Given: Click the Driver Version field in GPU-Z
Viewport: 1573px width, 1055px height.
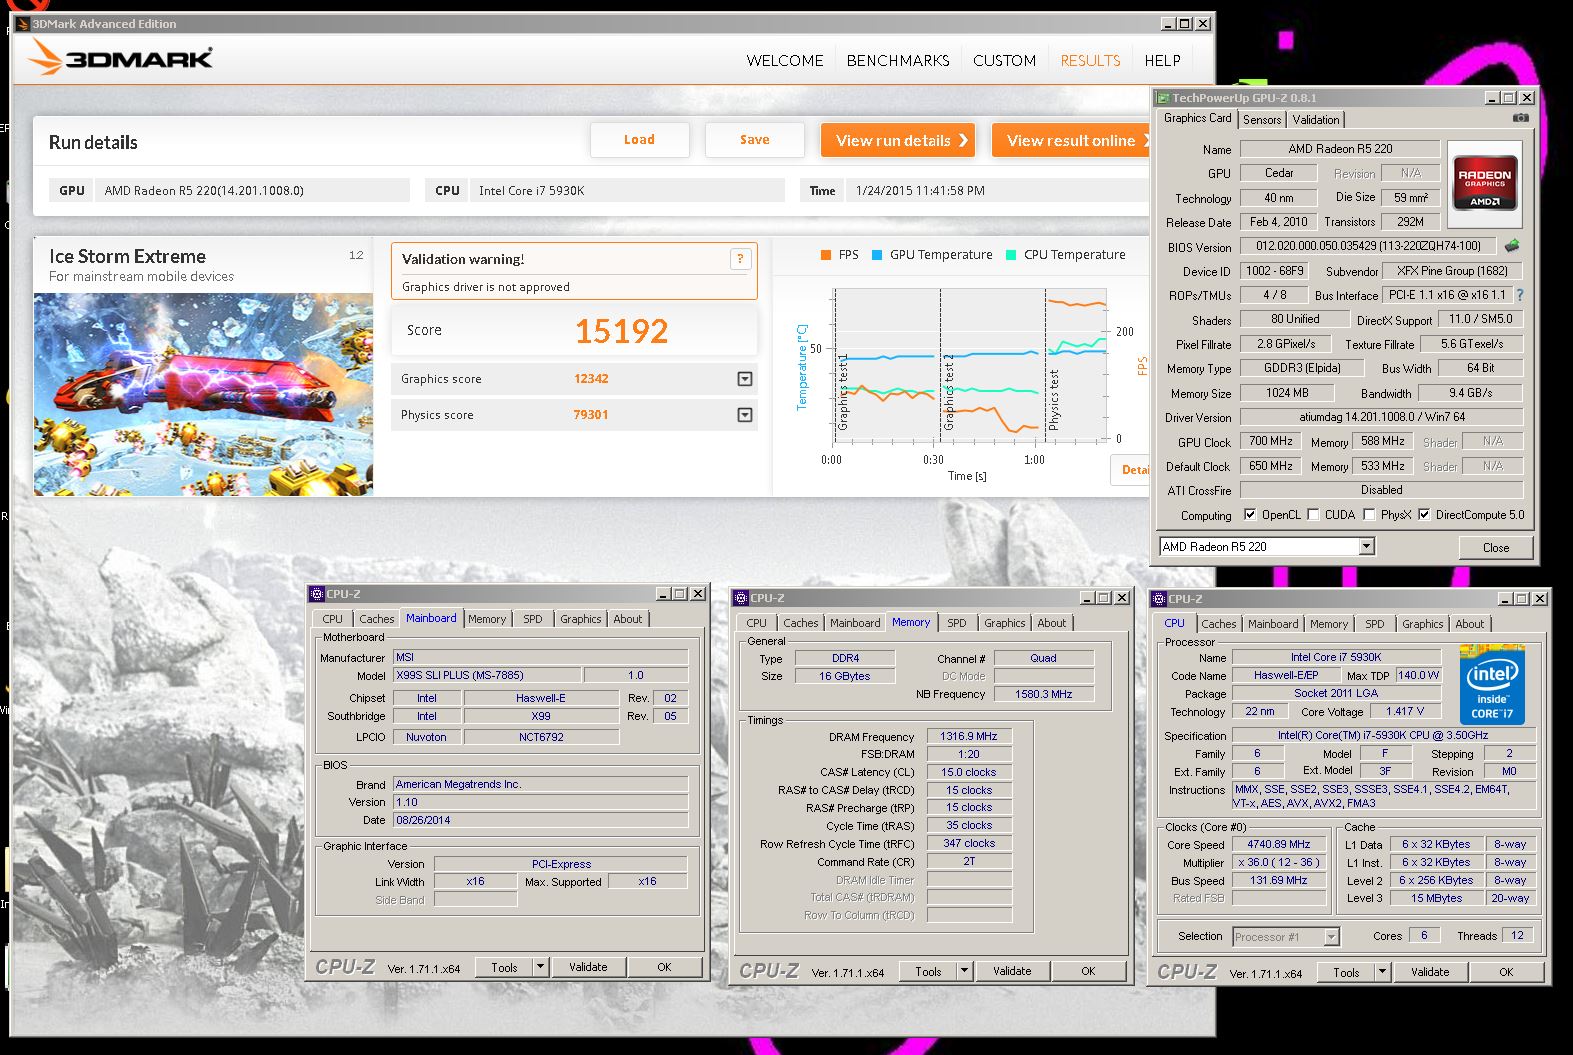Looking at the screenshot, I should 1382,417.
